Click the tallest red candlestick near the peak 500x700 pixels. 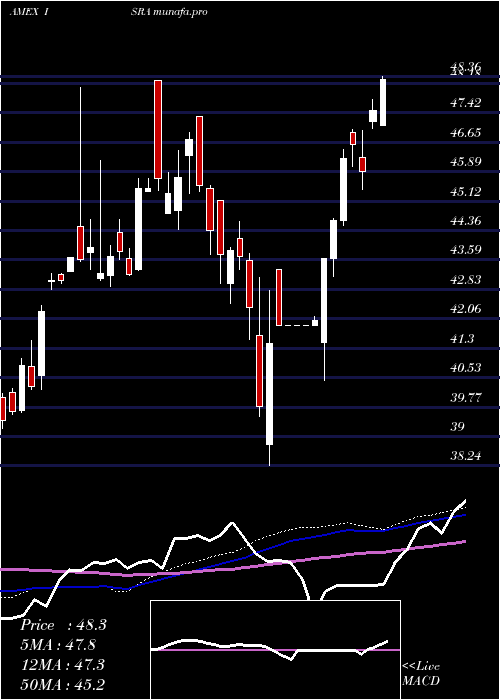pyautogui.click(x=158, y=129)
